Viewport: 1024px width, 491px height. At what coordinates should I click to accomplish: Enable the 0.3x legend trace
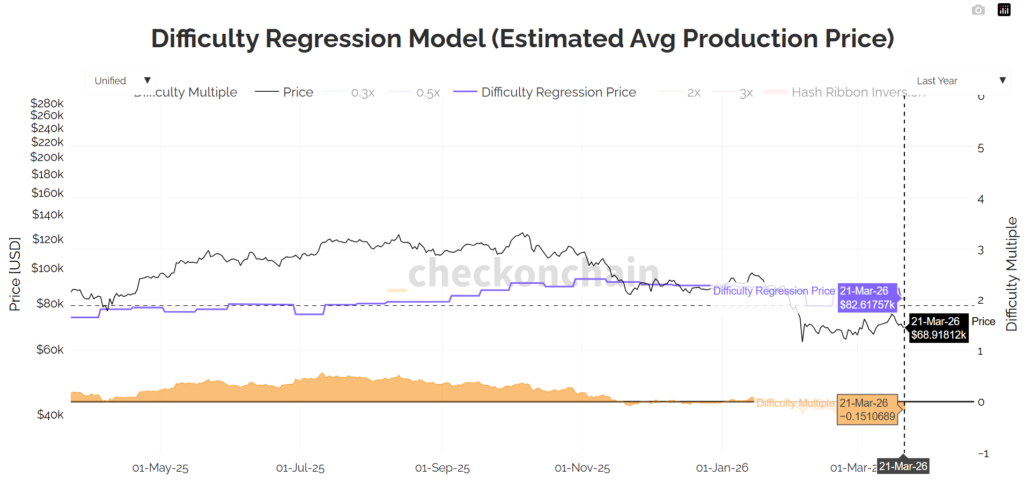[x=362, y=92]
